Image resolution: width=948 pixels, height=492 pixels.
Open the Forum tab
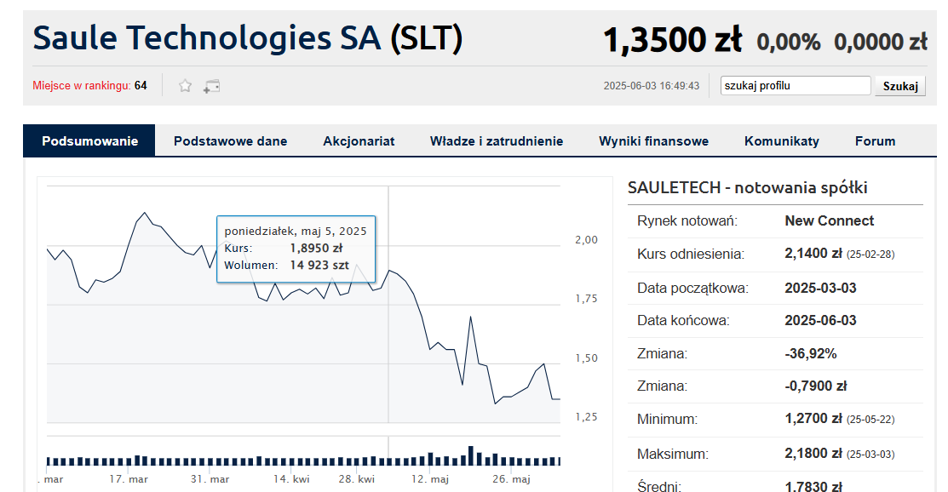pos(875,141)
